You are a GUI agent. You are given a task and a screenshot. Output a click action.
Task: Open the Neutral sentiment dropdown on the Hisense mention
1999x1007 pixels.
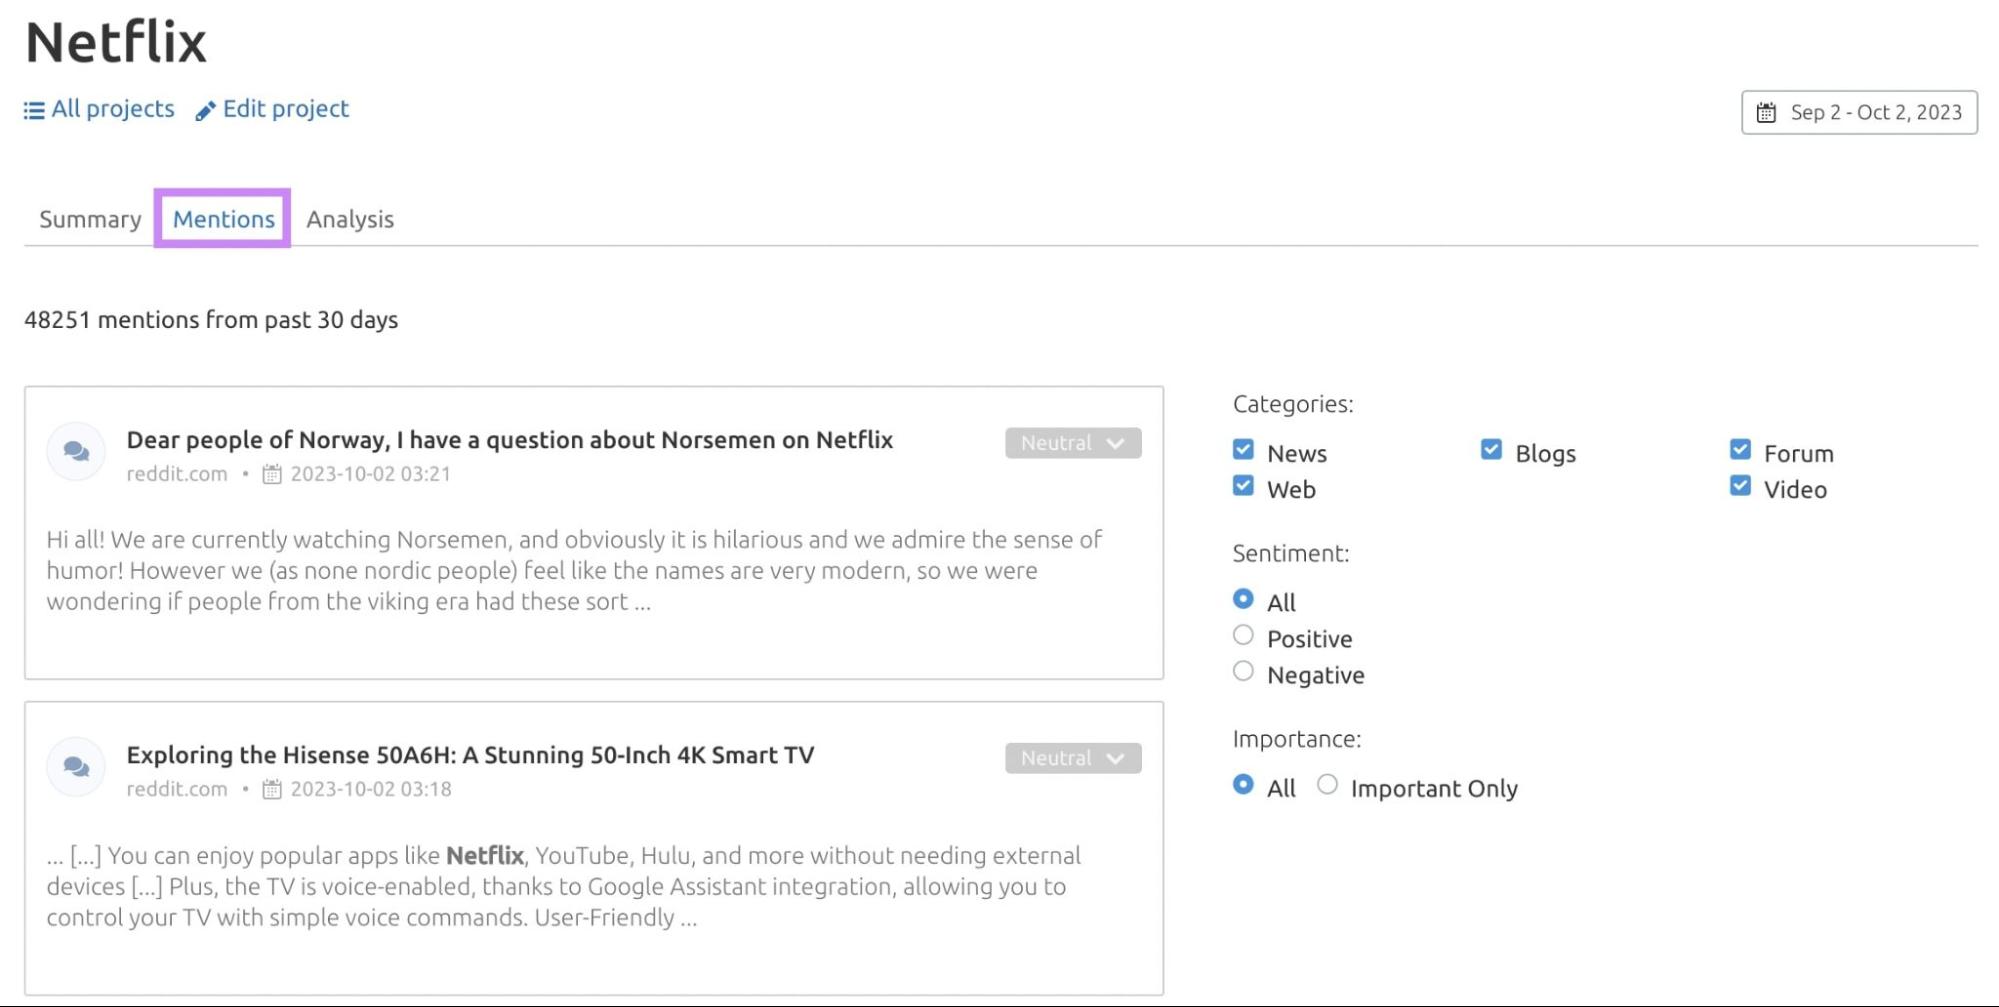[x=1071, y=758]
